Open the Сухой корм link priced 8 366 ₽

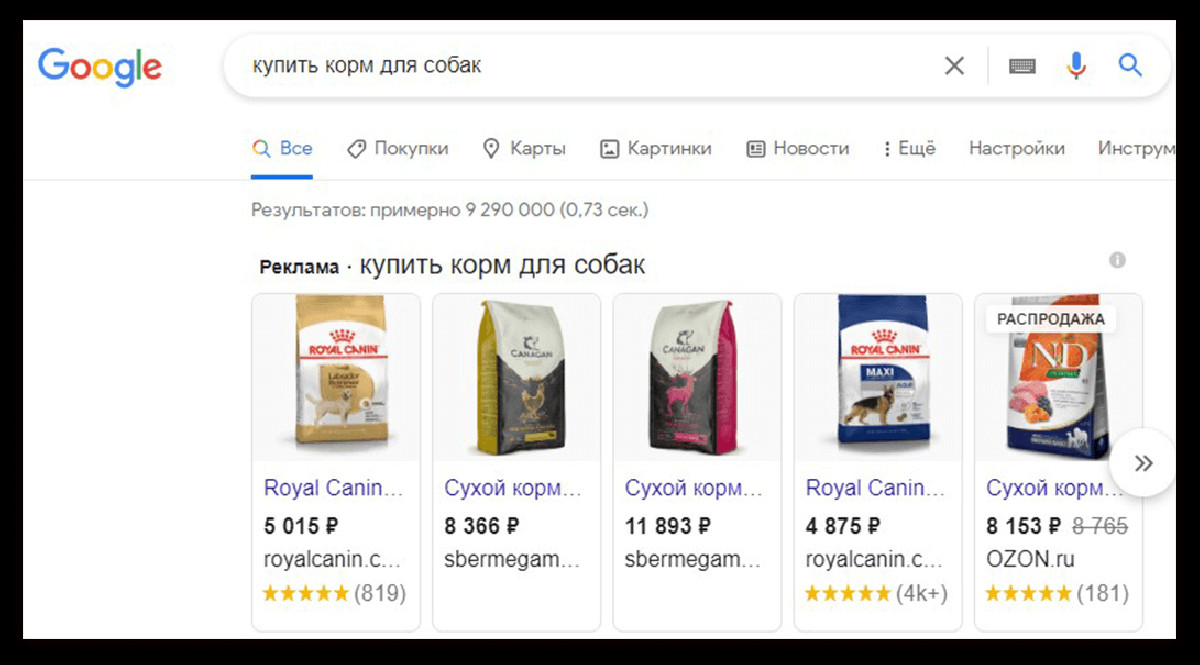point(513,488)
